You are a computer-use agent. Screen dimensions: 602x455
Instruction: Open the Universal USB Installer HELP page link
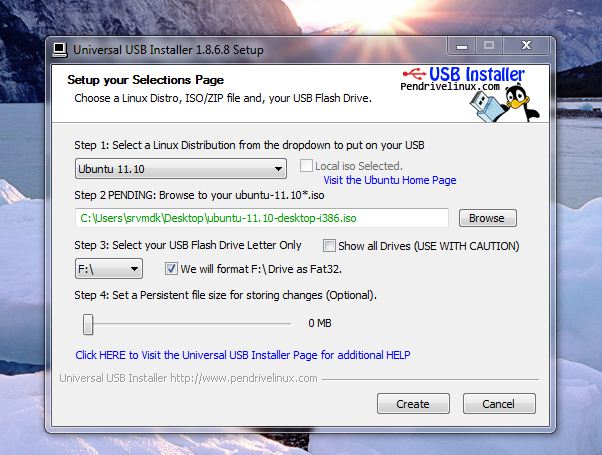[x=243, y=355]
